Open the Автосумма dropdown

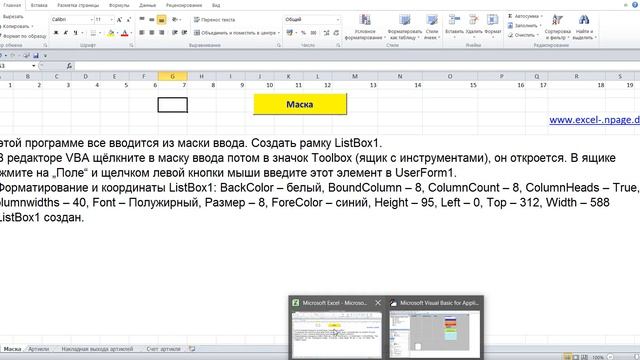pos(542,16)
